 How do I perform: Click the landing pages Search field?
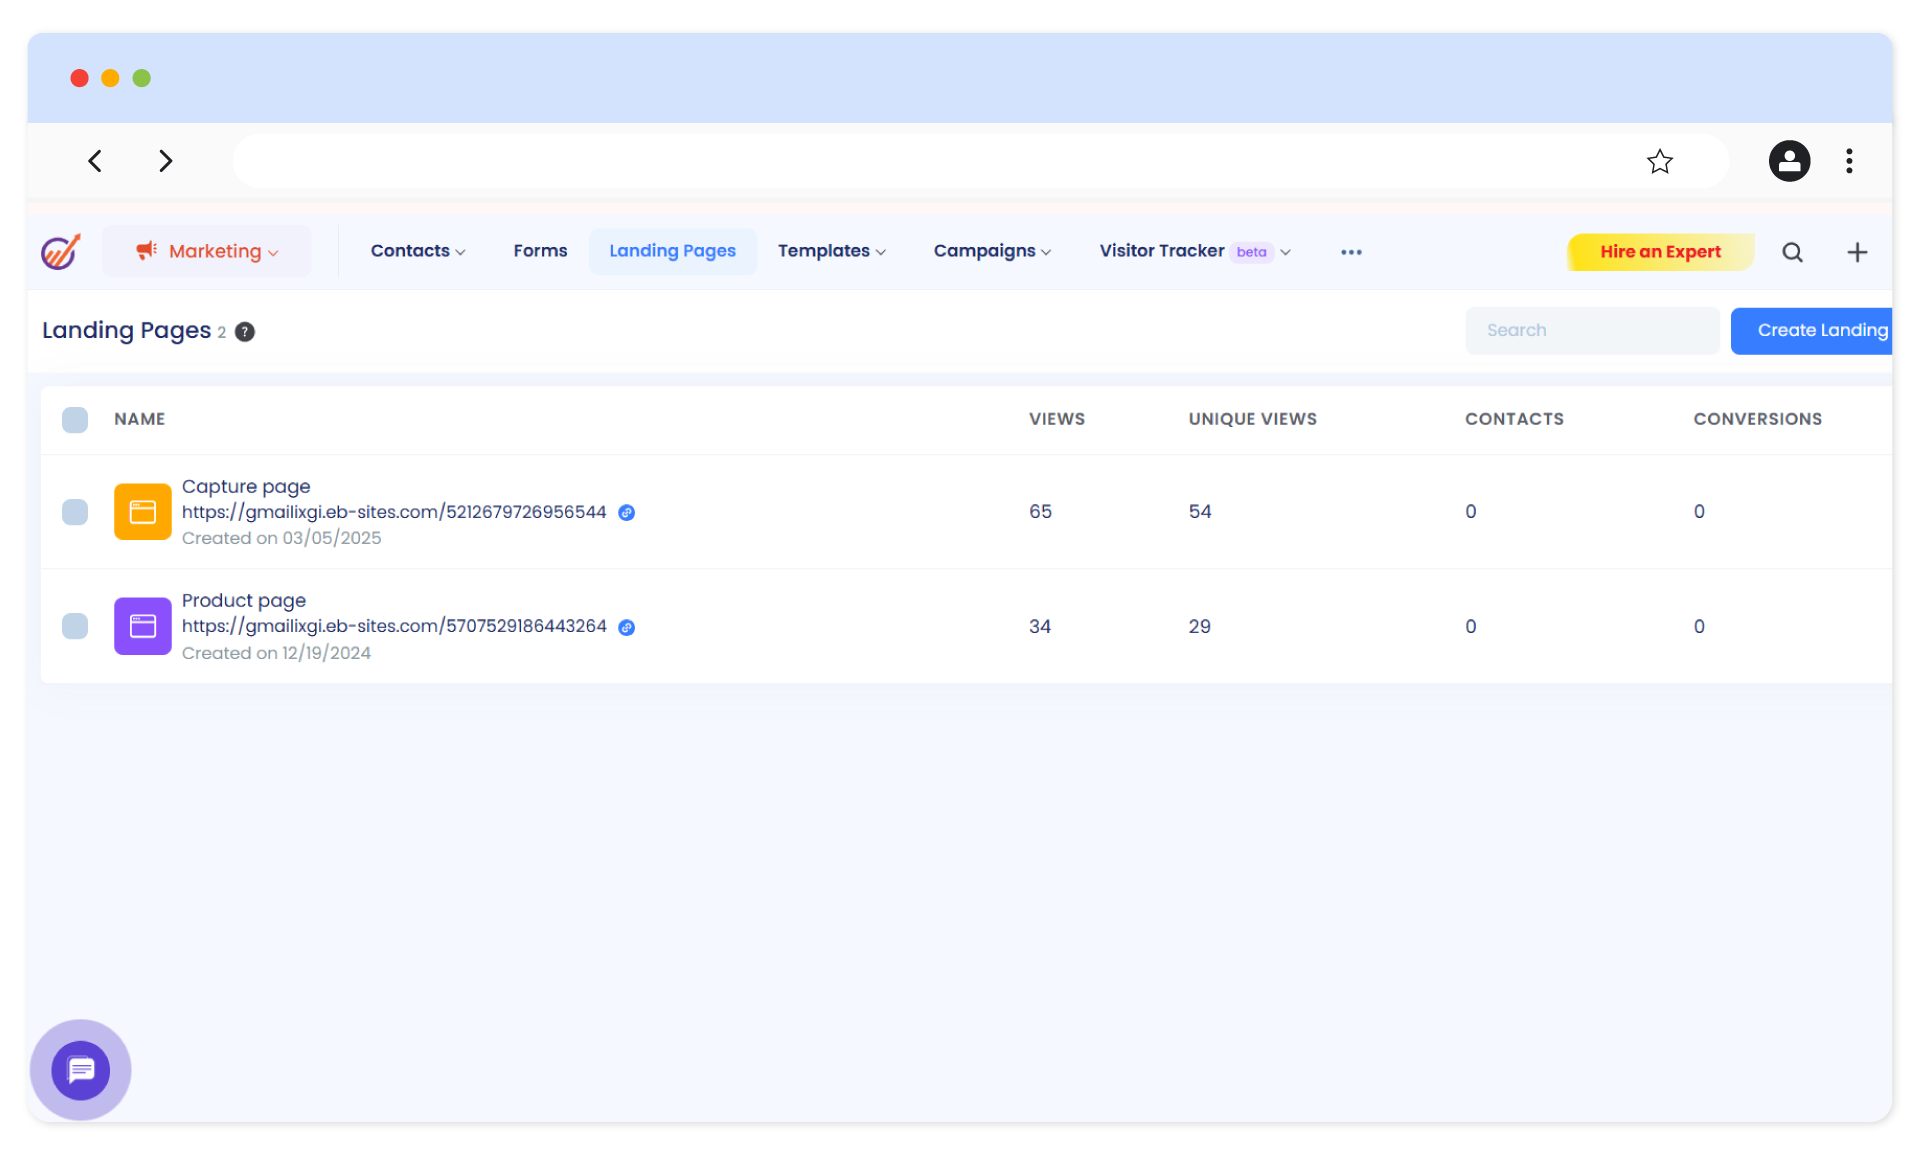point(1591,331)
